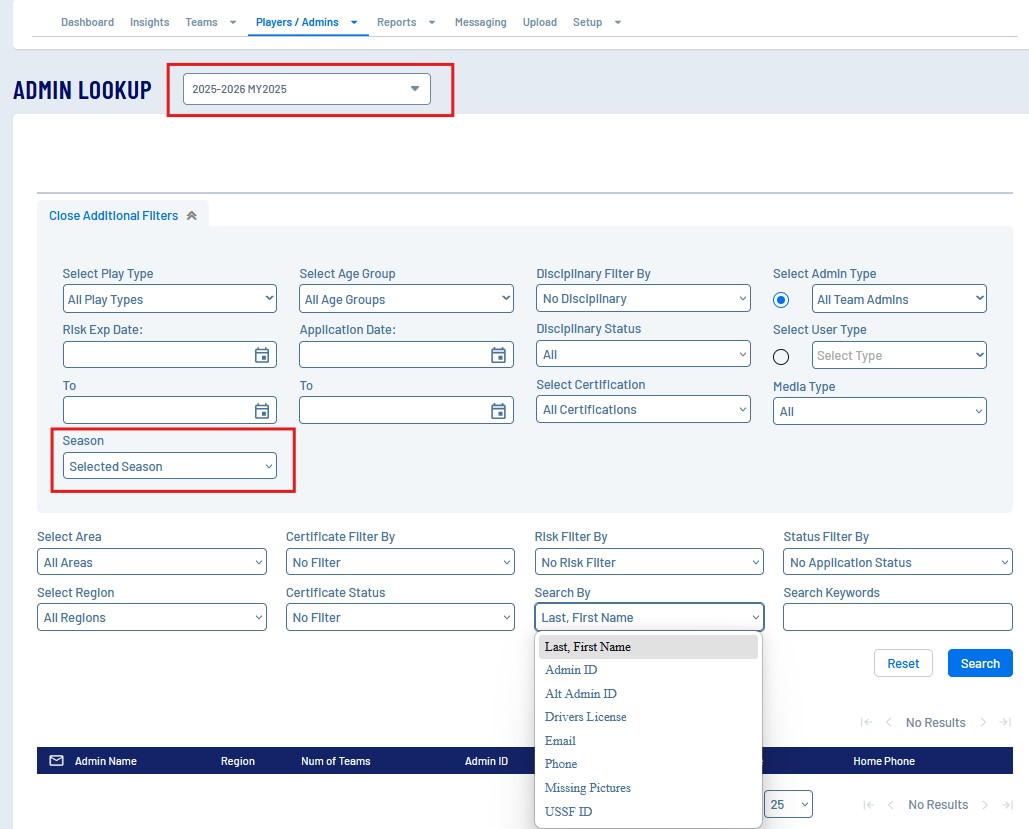Click the Reset button
The height and width of the screenshot is (829, 1029).
[903, 664]
